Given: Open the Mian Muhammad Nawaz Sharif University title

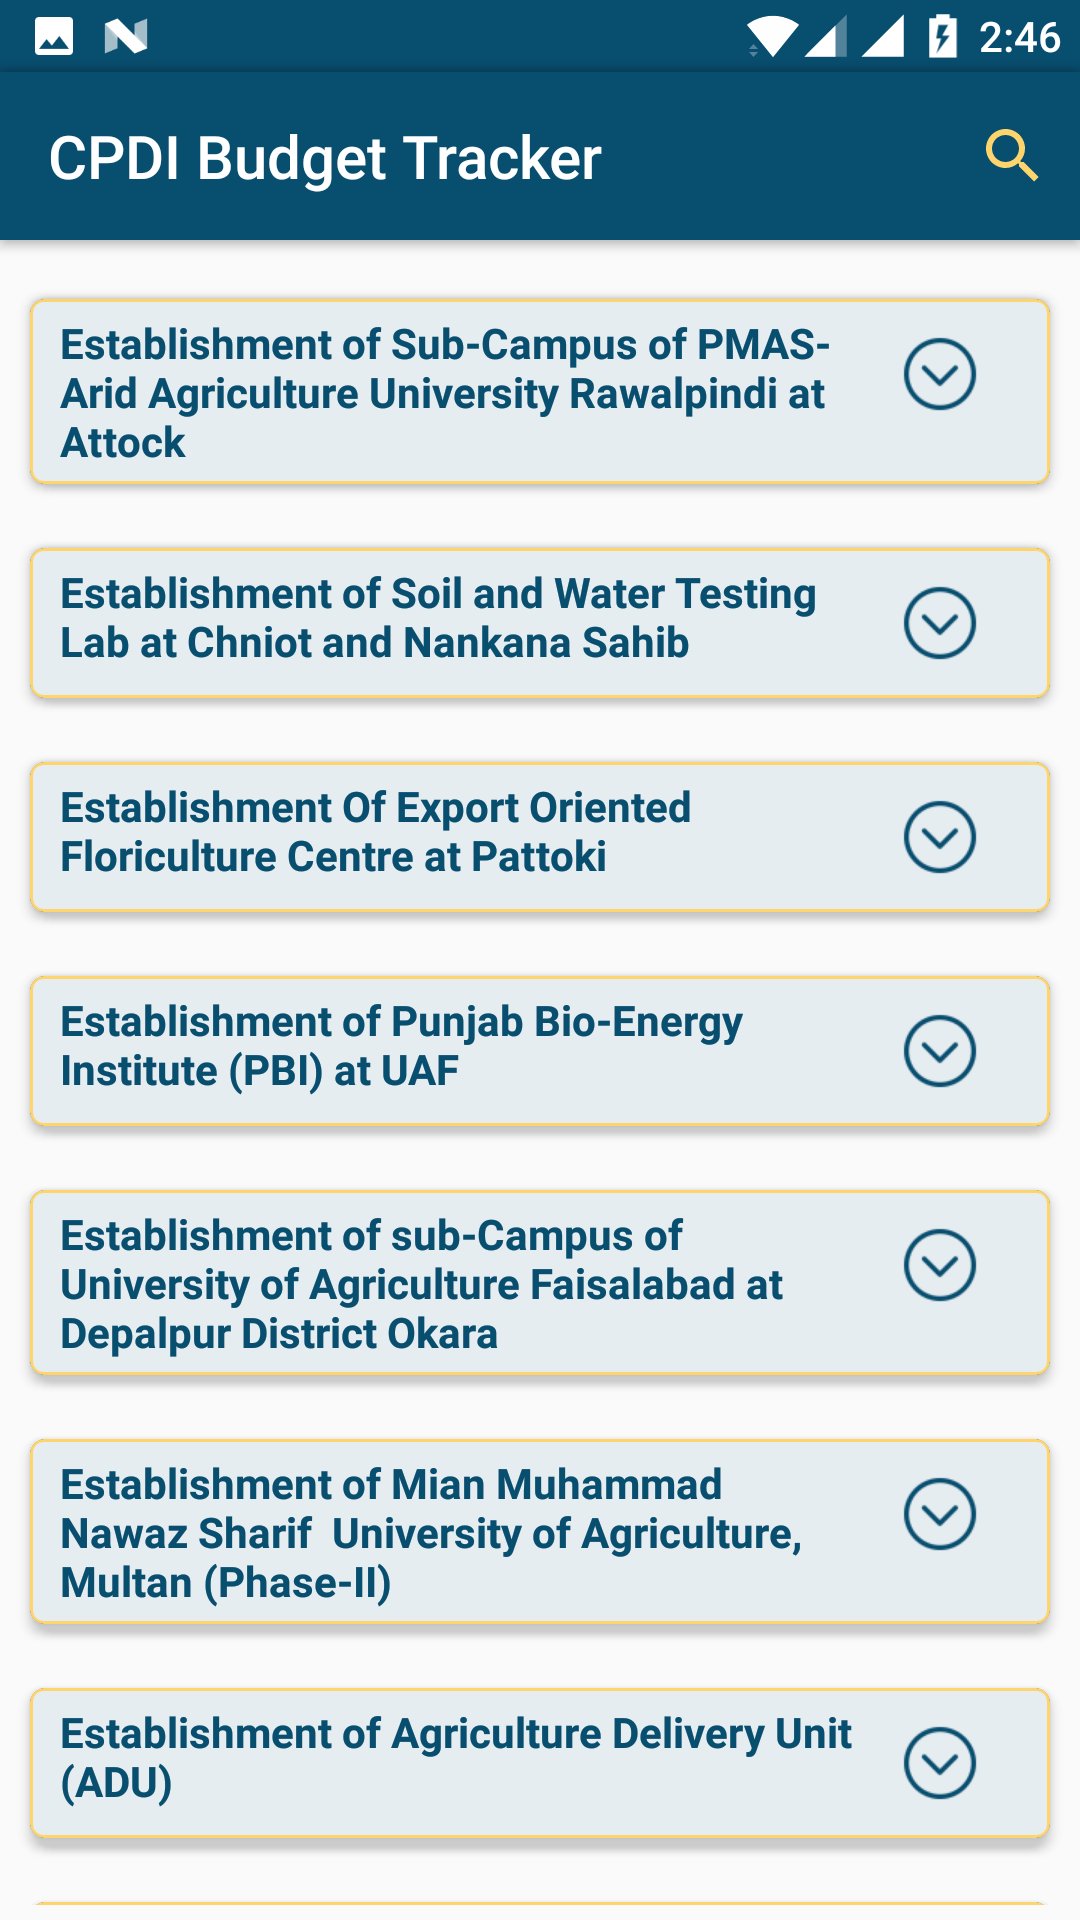Looking at the screenshot, I should click(x=430, y=1533).
